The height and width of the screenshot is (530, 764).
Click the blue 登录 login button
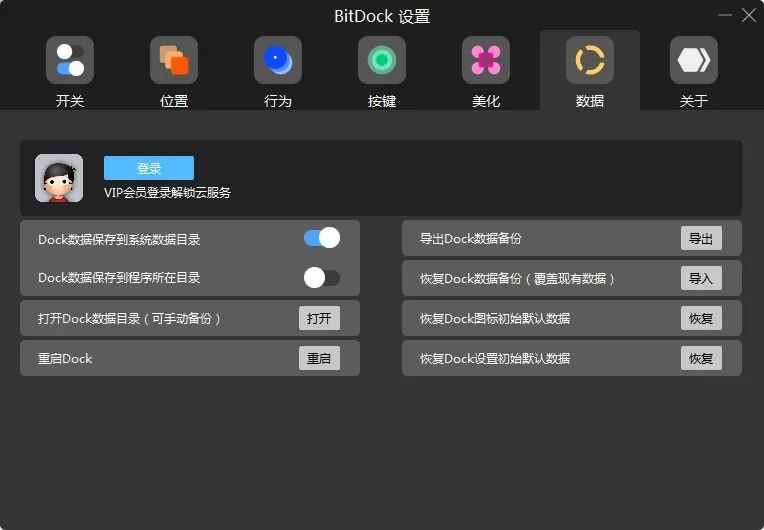tap(149, 168)
